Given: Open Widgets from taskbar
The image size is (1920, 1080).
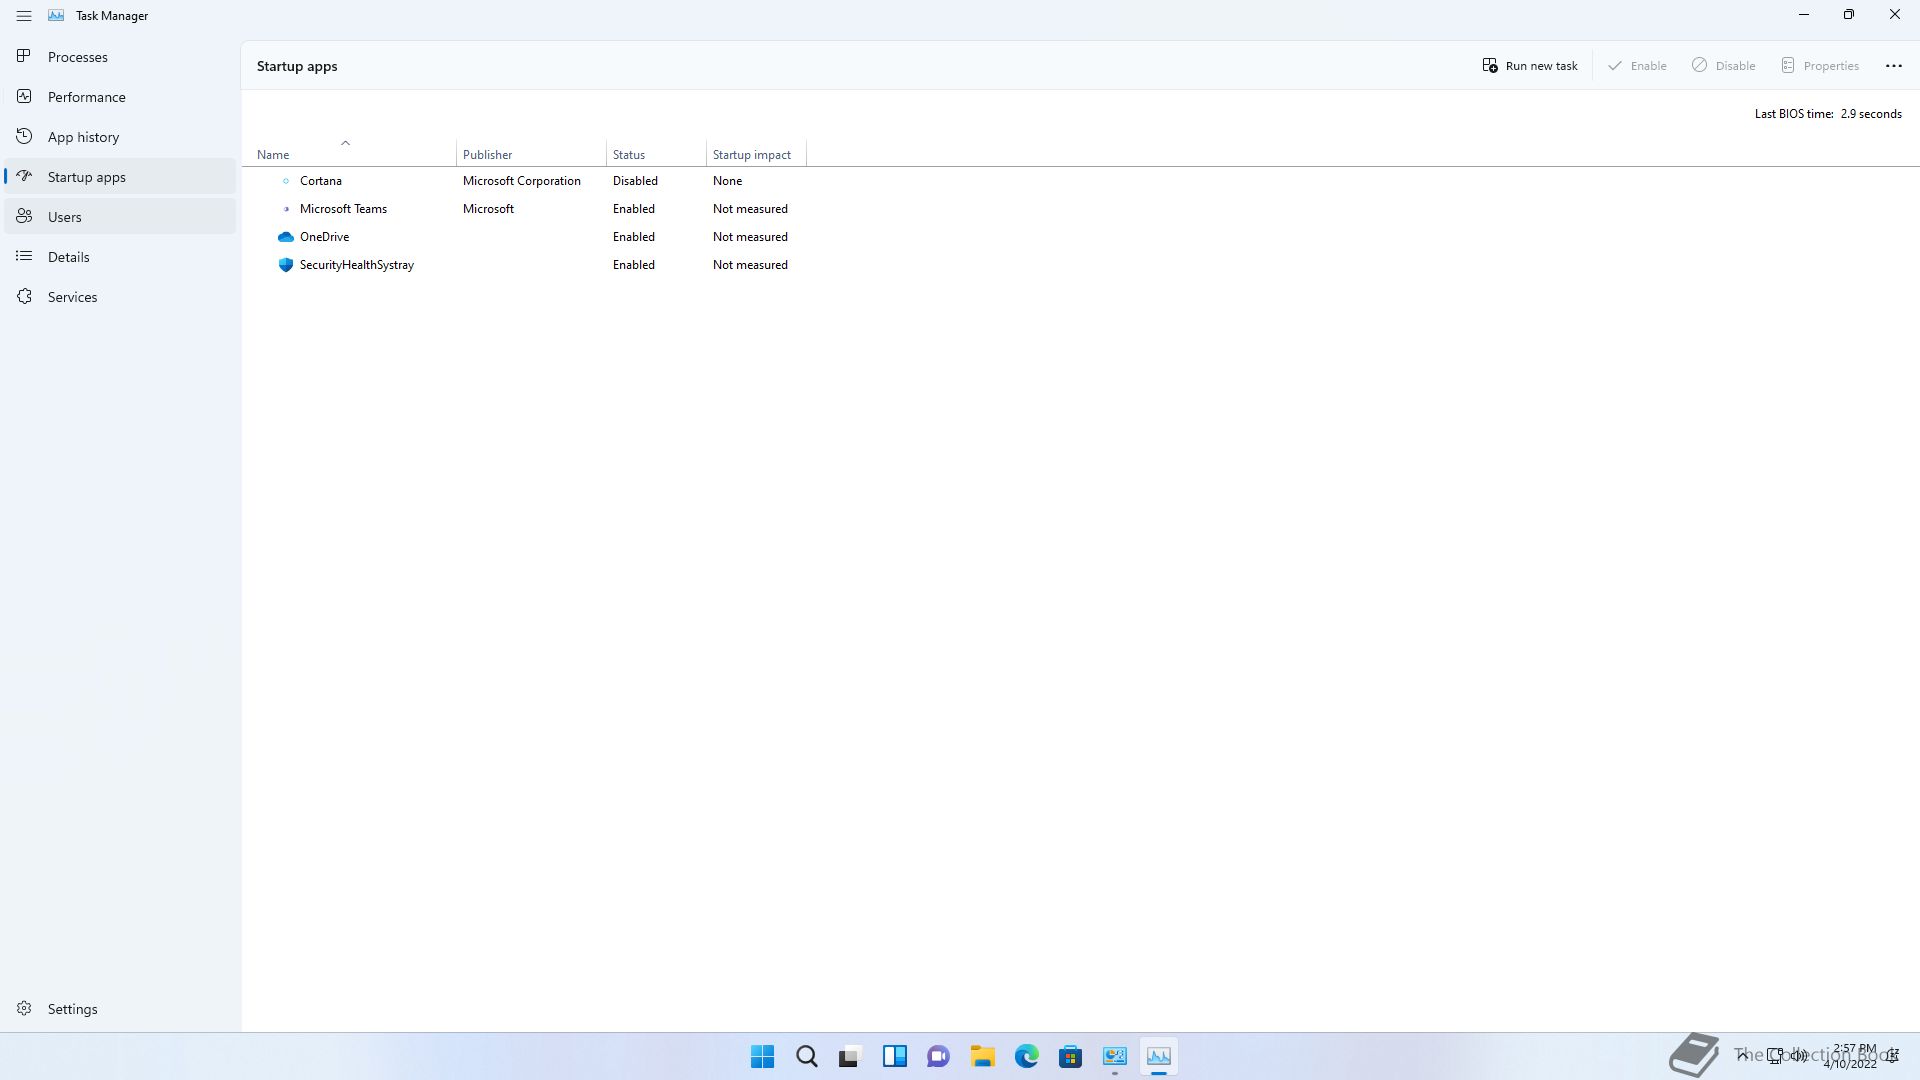Looking at the screenshot, I should pos(894,1056).
